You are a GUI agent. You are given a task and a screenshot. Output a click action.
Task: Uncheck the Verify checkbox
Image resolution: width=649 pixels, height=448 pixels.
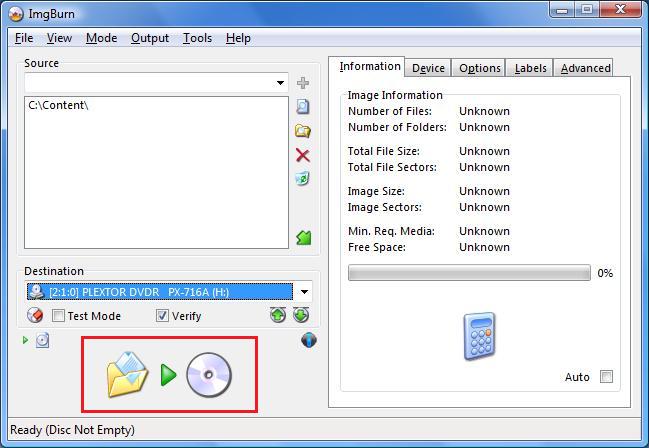coord(163,316)
